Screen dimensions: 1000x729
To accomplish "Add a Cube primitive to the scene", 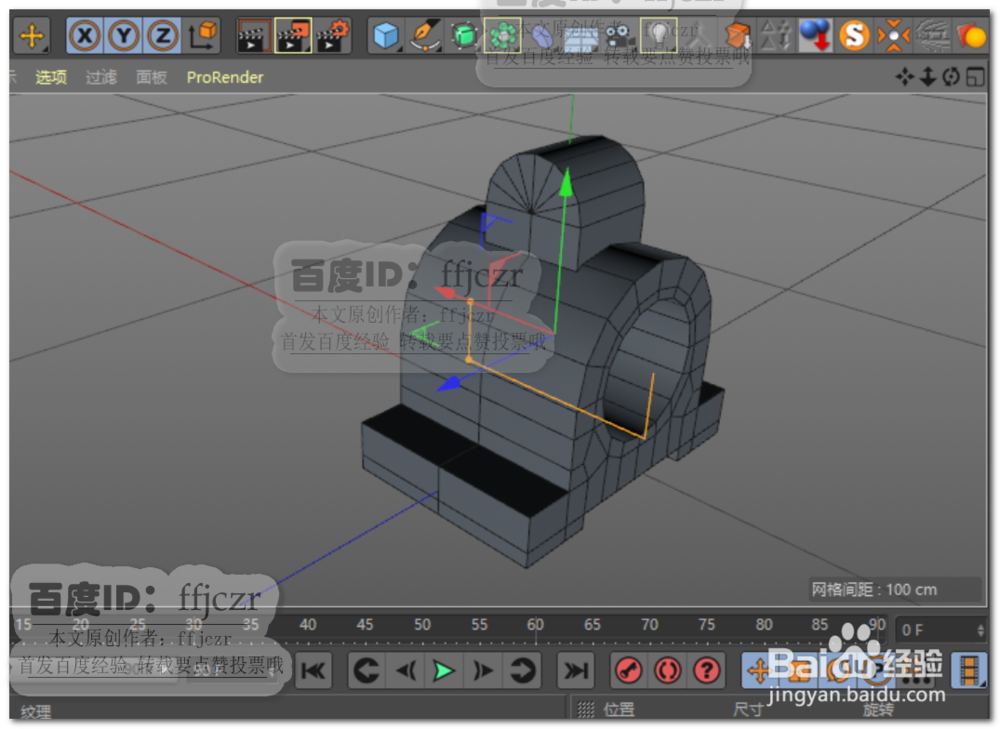I will click(384, 36).
